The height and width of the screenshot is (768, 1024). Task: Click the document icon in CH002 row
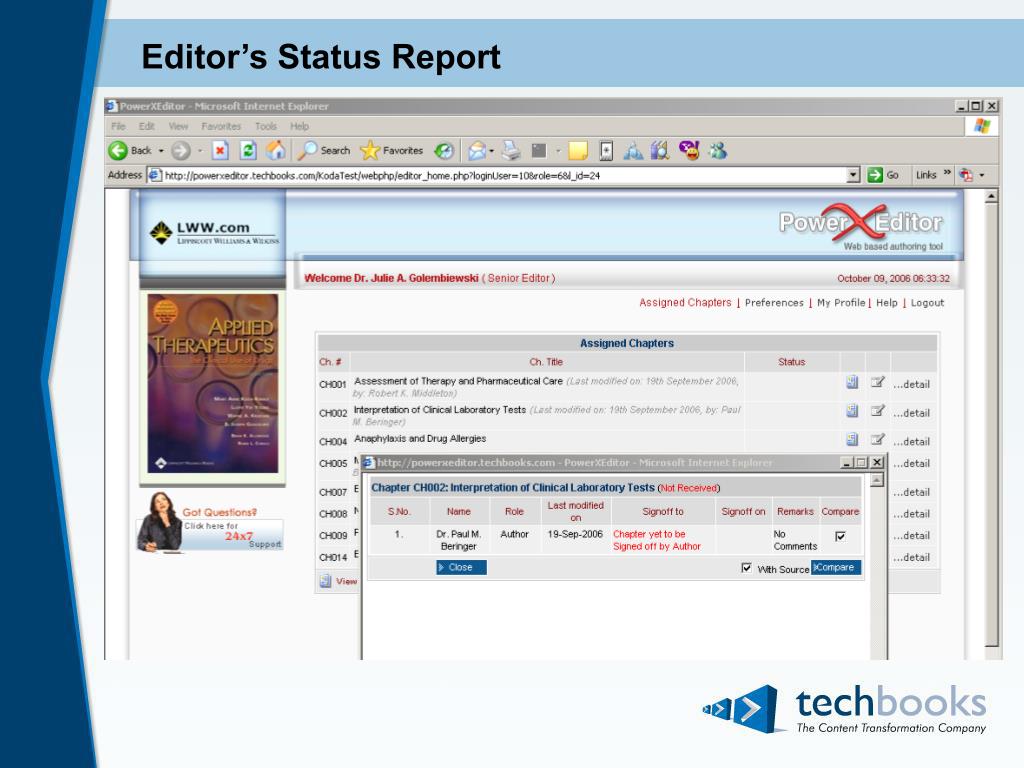click(x=852, y=411)
